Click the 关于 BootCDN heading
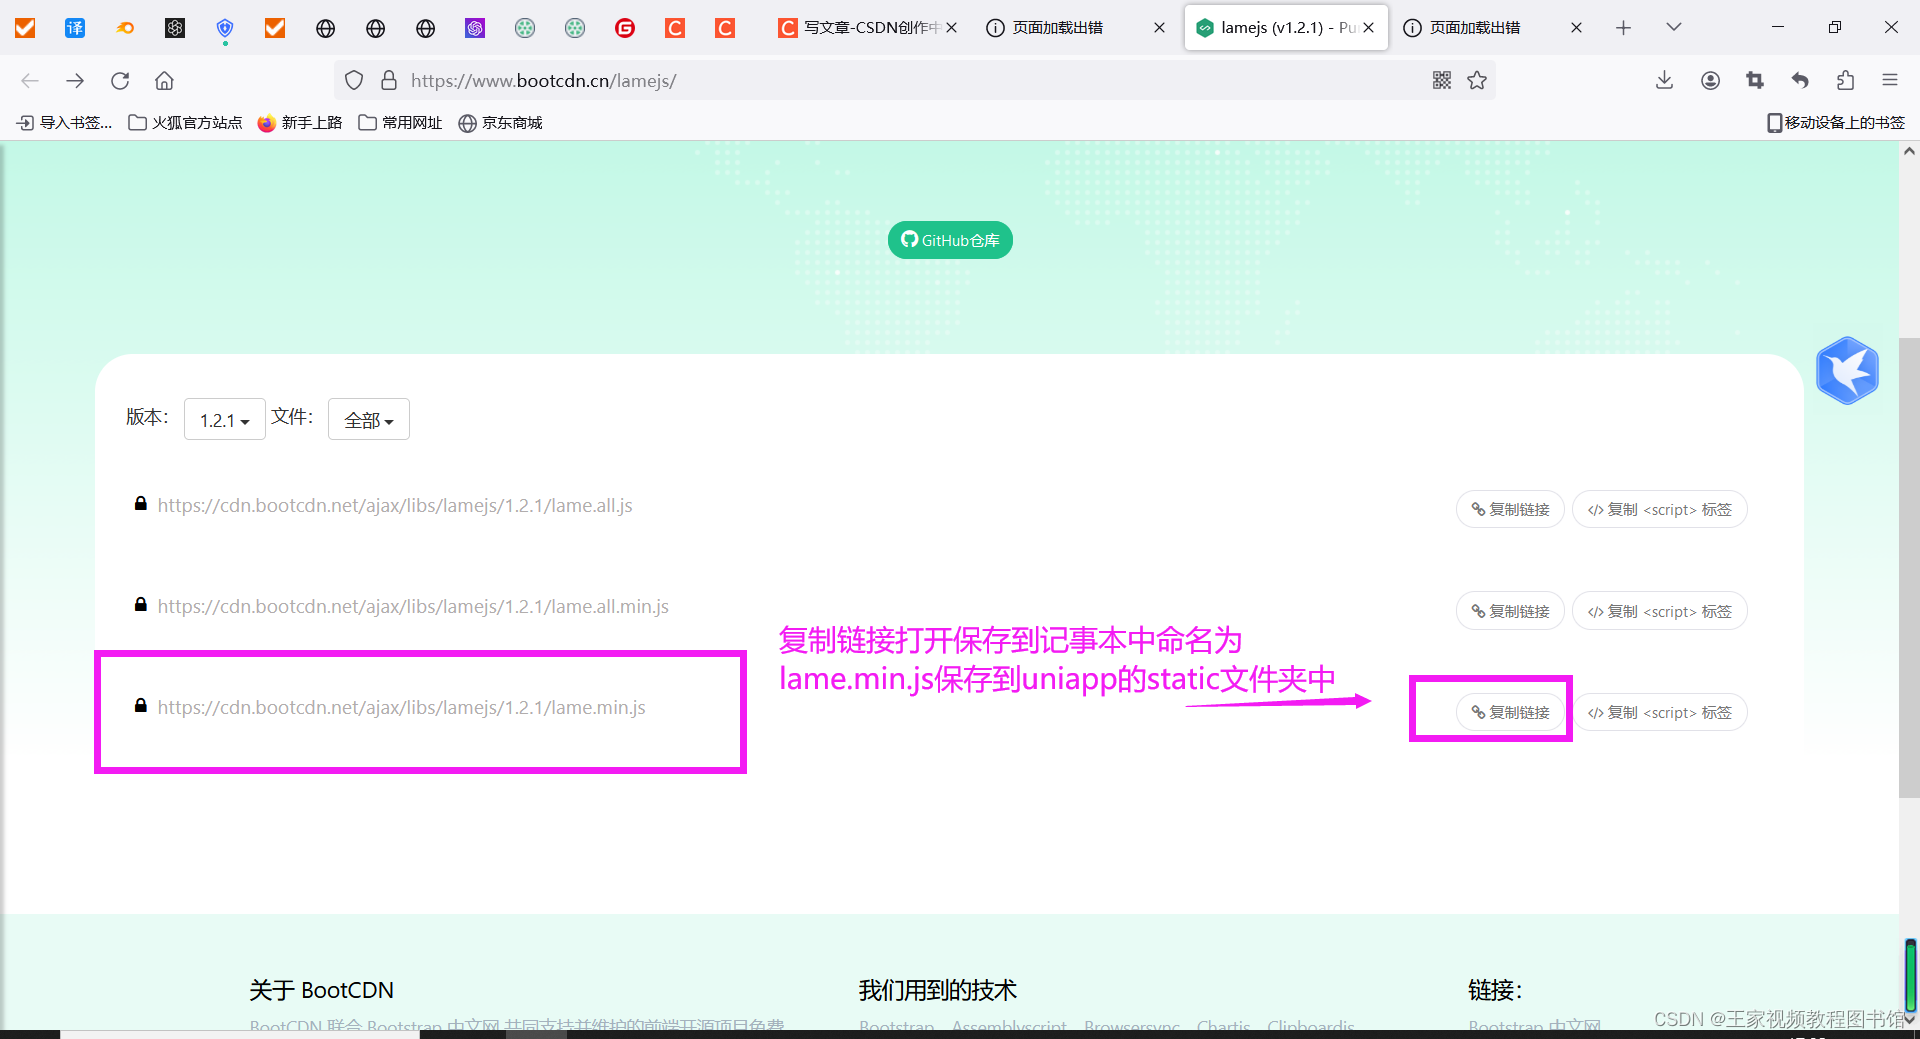This screenshot has width=1920, height=1039. pyautogui.click(x=321, y=990)
